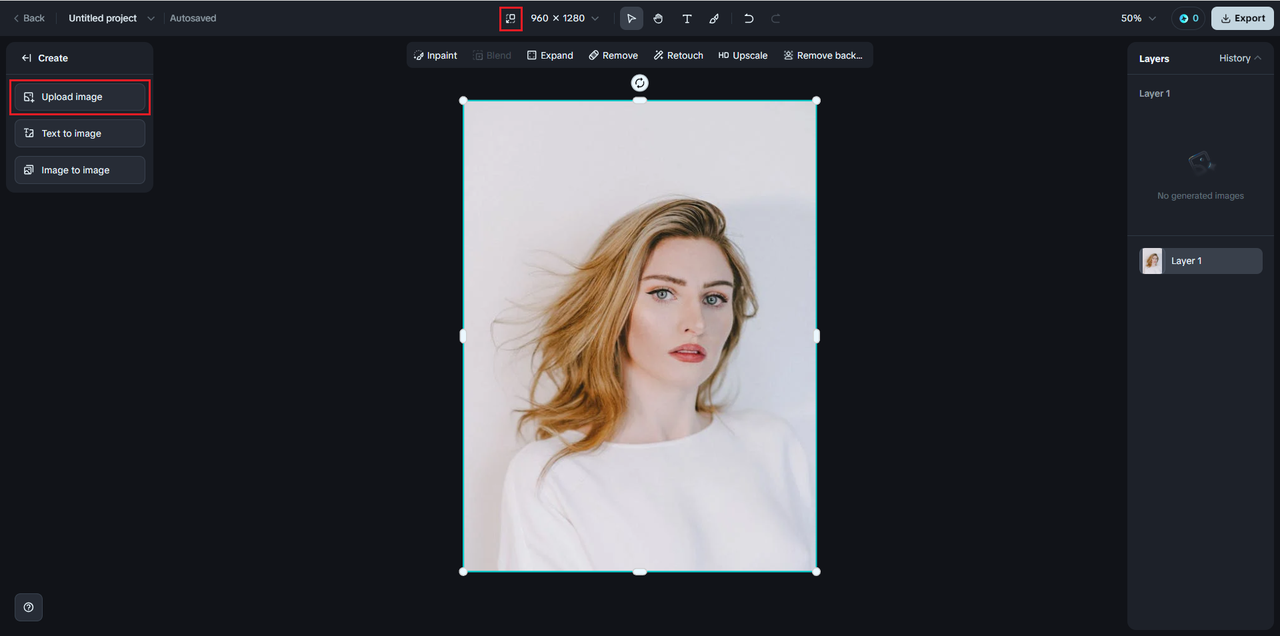This screenshot has height=636, width=1280.
Task: Click the canvas resize icon
Action: (x=511, y=18)
